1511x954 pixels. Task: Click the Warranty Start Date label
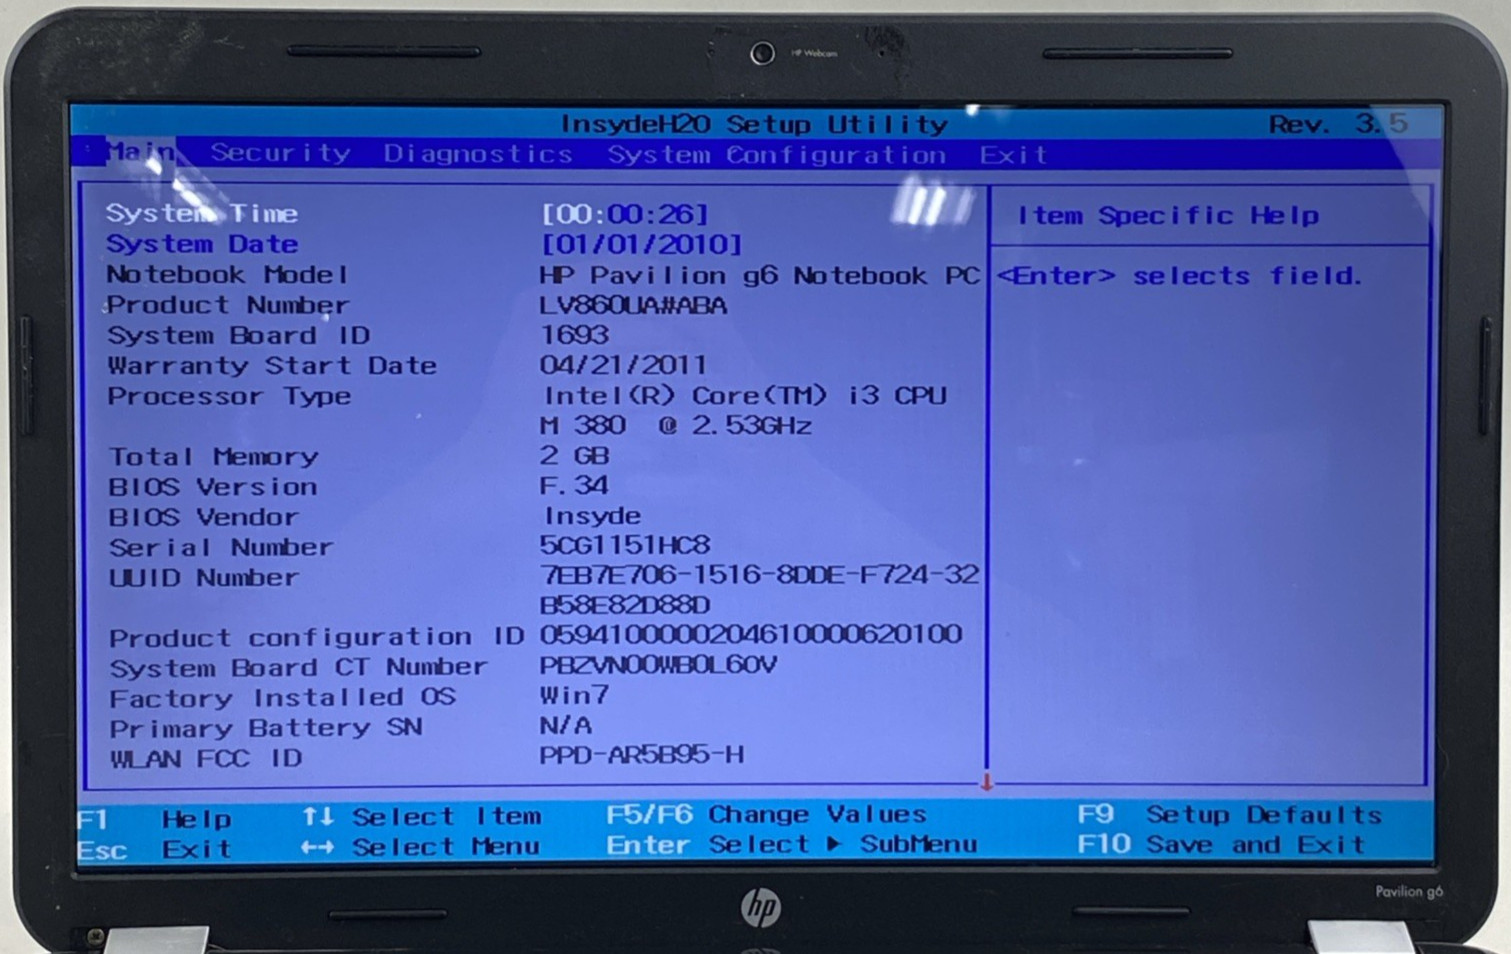pyautogui.click(x=272, y=365)
